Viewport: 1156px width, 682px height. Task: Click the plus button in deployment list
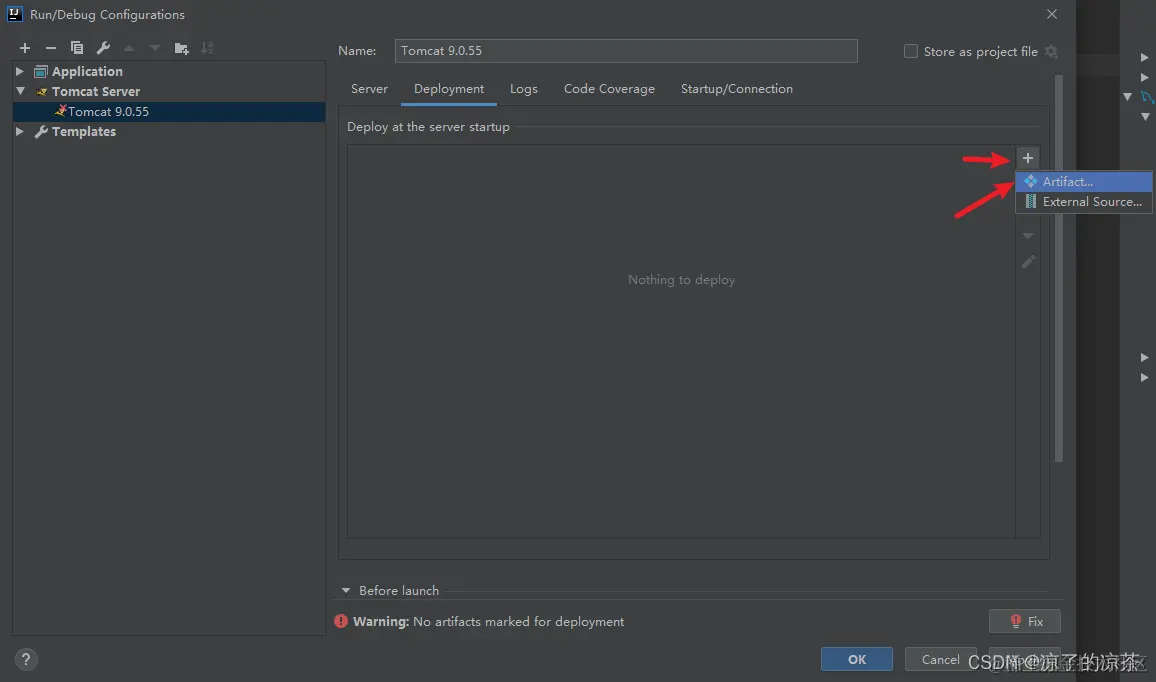click(1028, 158)
